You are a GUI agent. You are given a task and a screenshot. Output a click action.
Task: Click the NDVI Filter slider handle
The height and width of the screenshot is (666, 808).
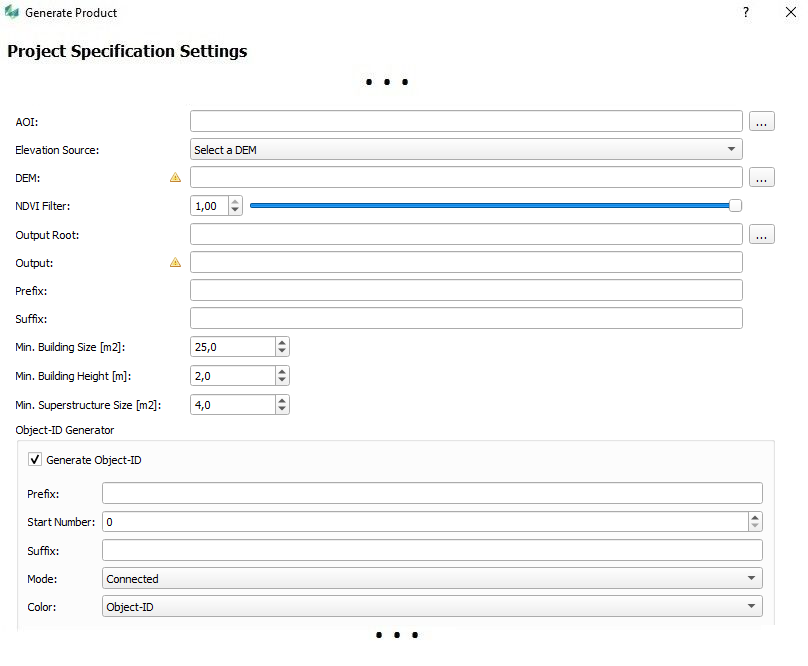(735, 206)
